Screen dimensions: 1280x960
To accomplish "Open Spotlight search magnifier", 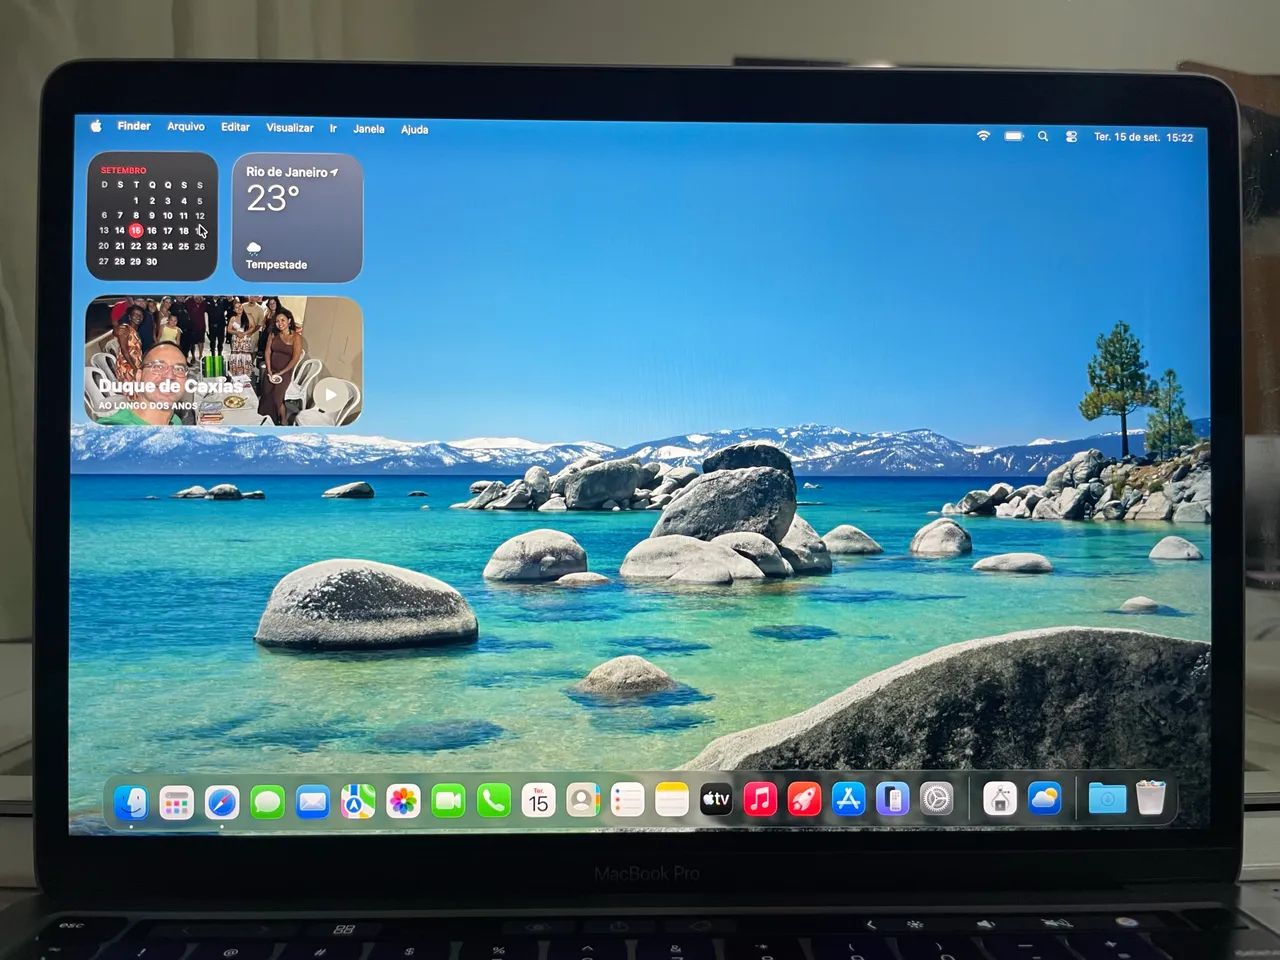I will point(1043,136).
